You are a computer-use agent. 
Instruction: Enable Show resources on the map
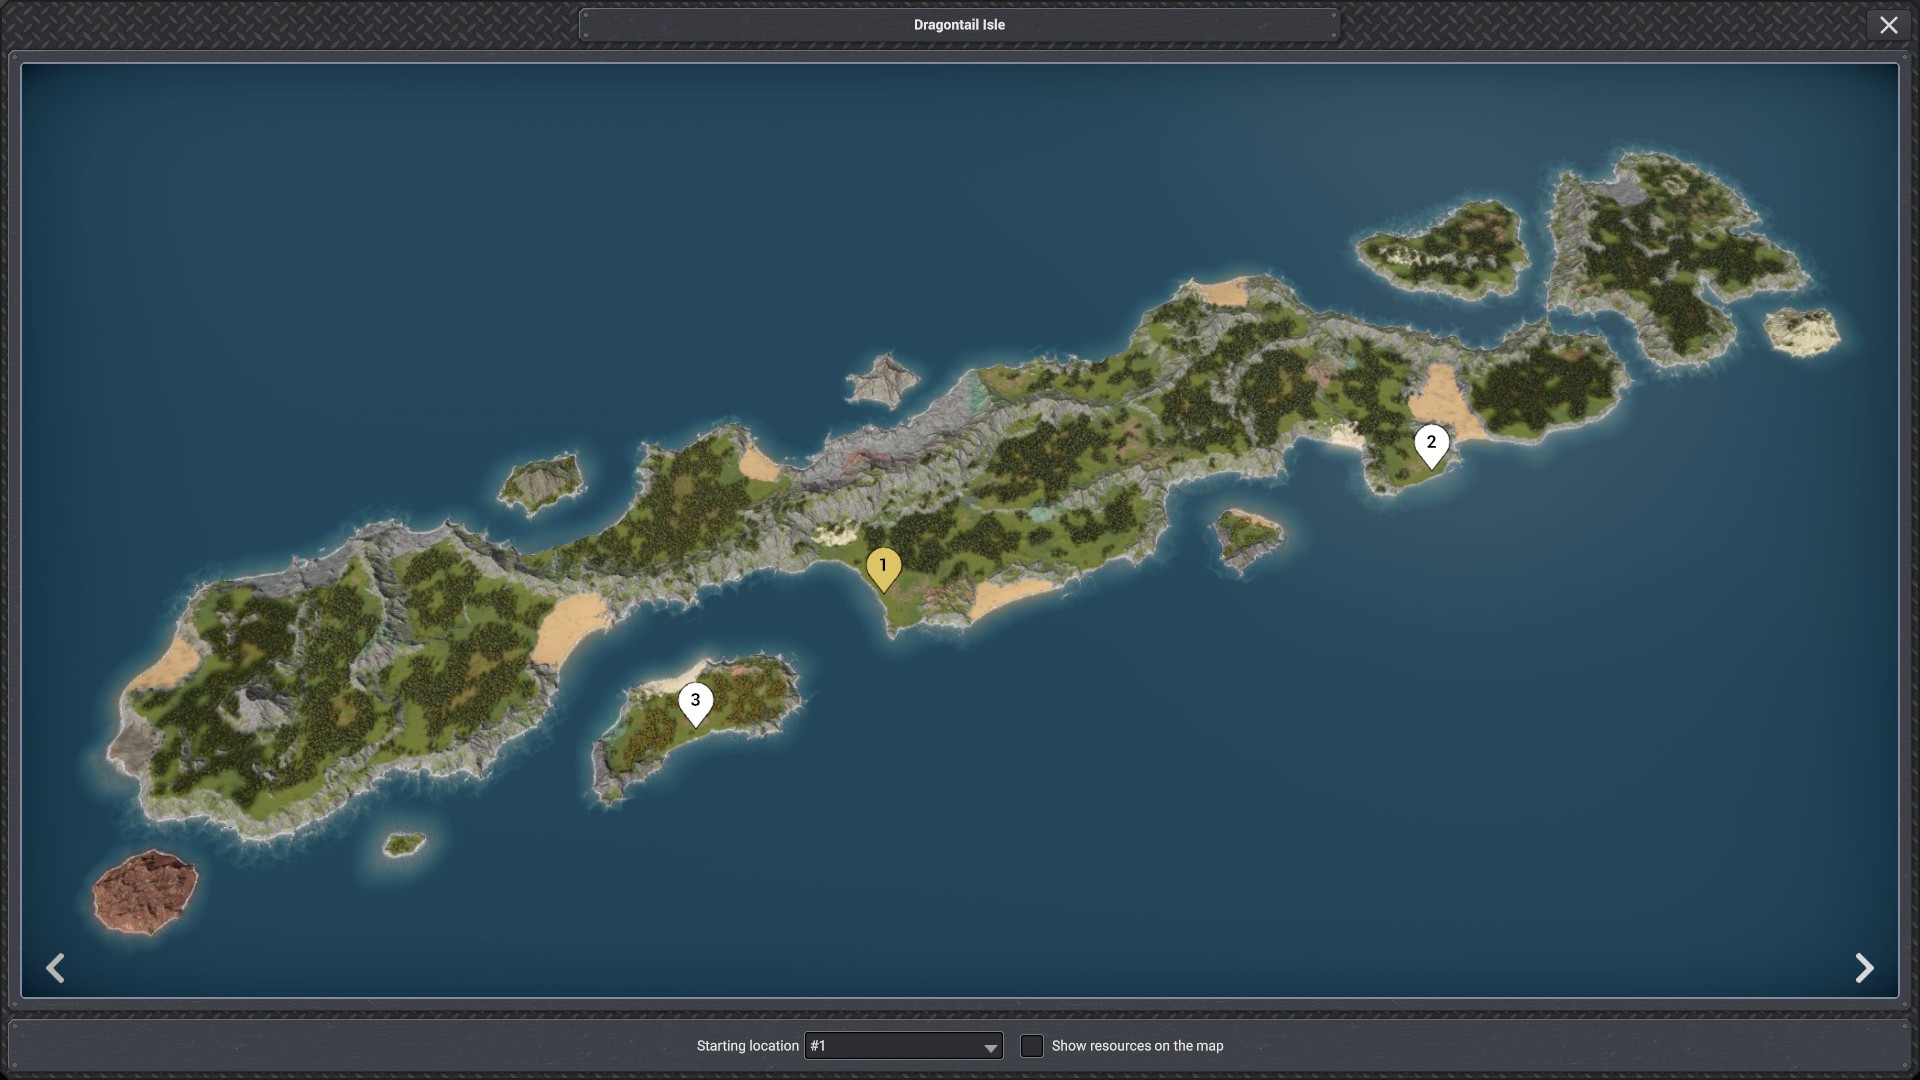(1031, 1046)
